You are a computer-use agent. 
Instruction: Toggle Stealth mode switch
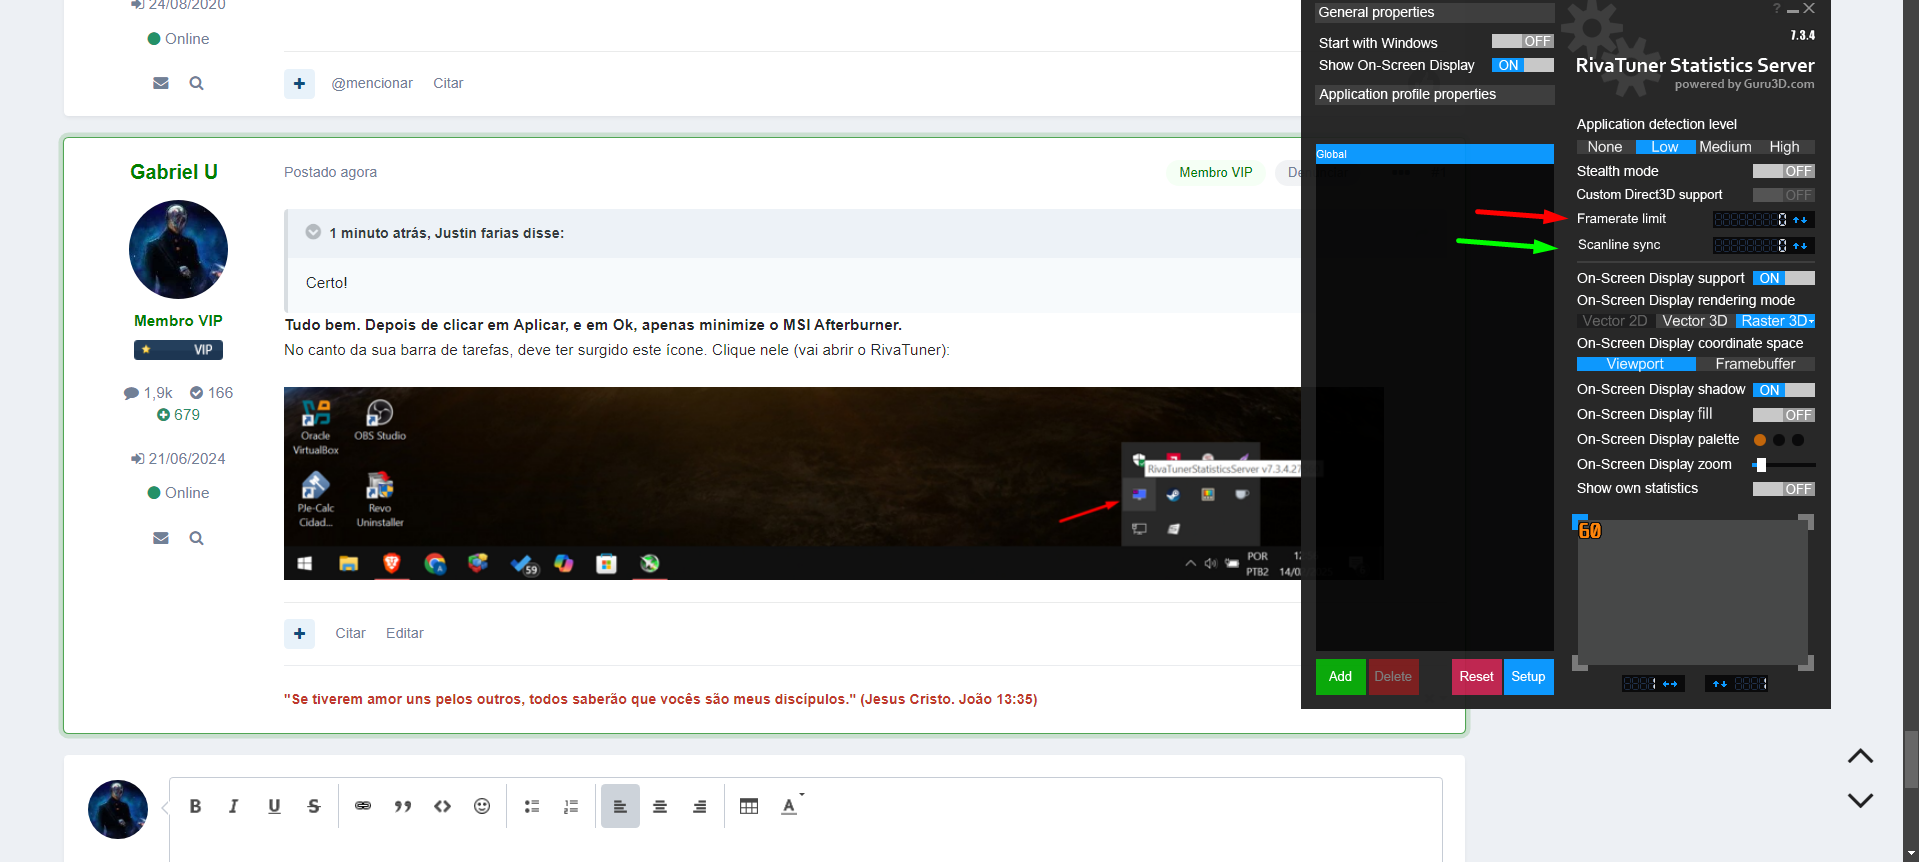(x=1783, y=171)
